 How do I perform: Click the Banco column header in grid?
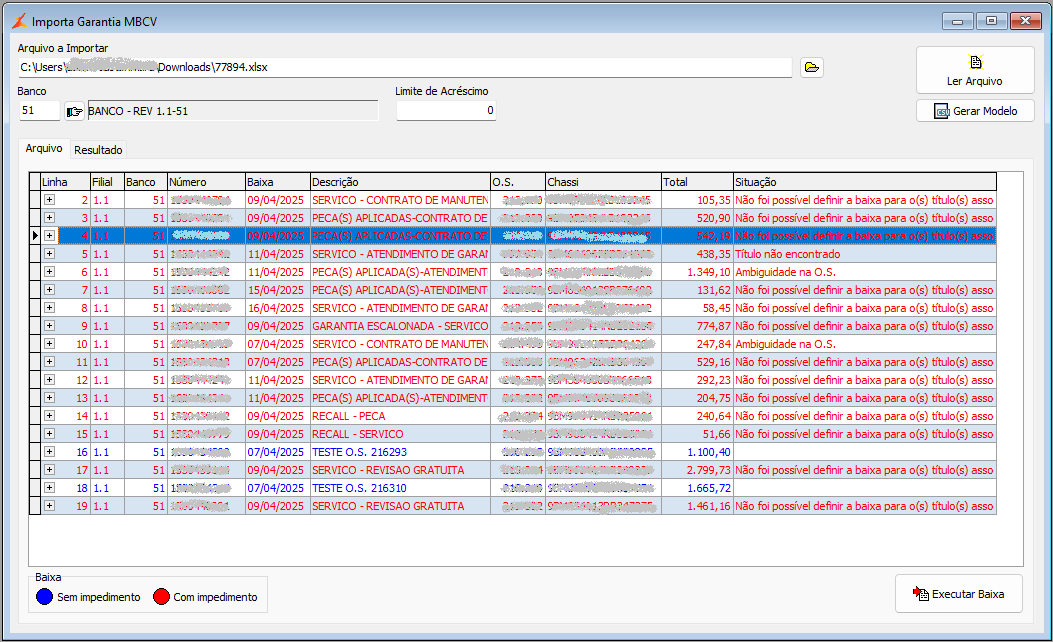click(x=146, y=182)
